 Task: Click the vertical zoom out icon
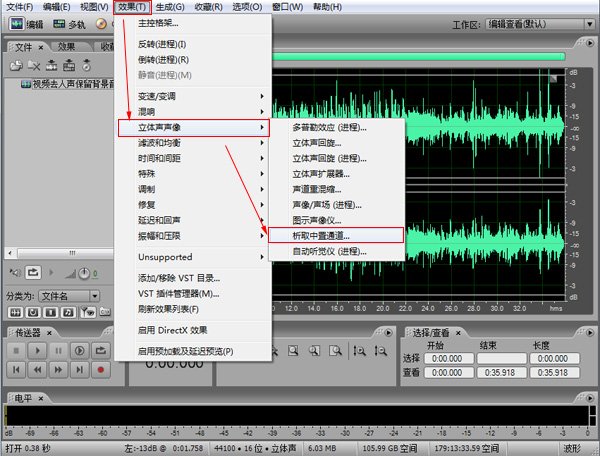[x=380, y=350]
